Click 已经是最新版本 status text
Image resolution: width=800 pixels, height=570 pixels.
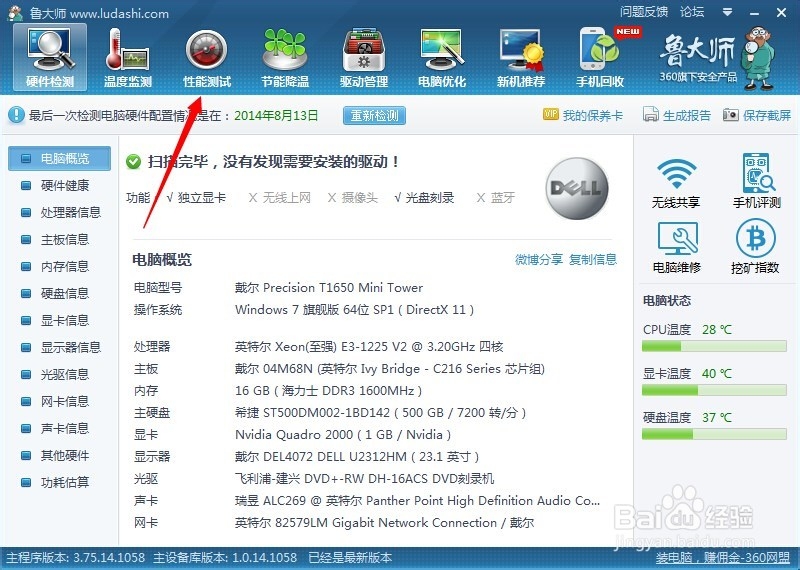(x=351, y=557)
